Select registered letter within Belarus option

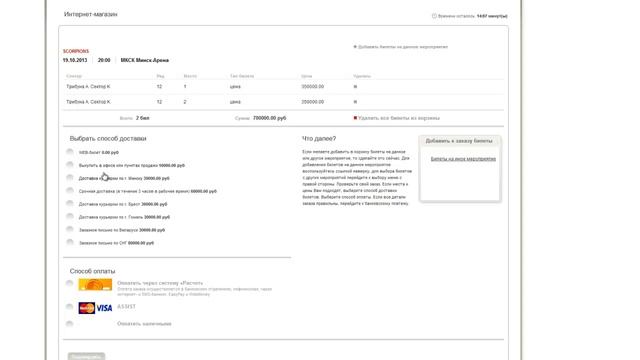click(70, 229)
